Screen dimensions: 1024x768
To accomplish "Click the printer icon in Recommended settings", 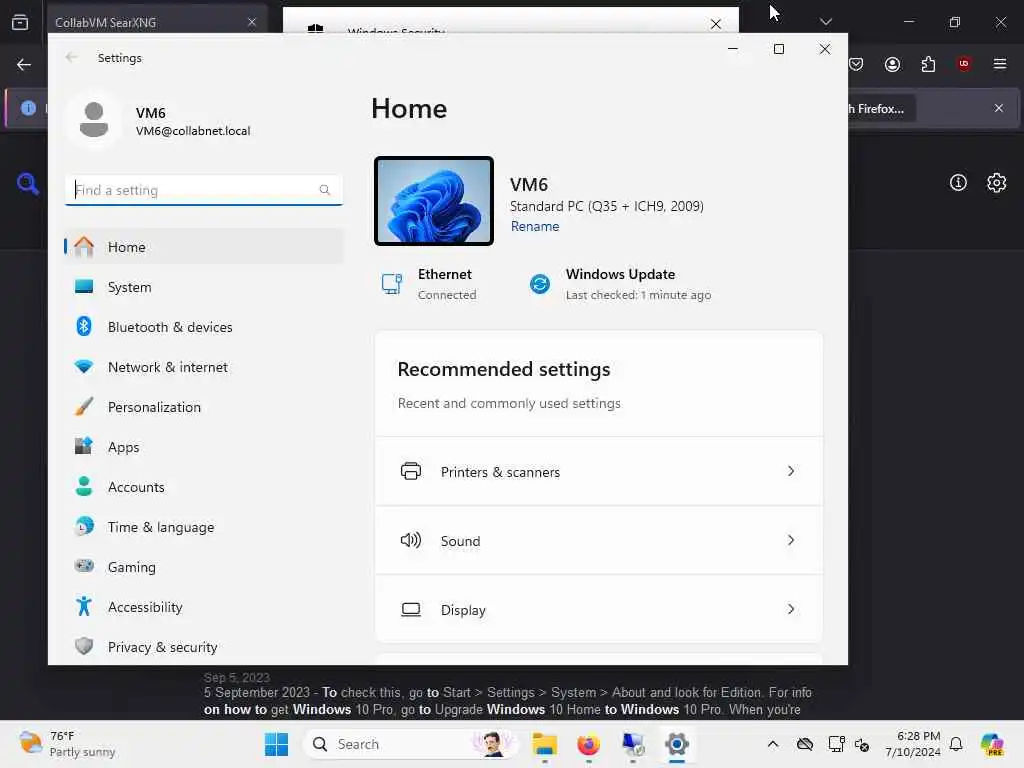I will [411, 472].
